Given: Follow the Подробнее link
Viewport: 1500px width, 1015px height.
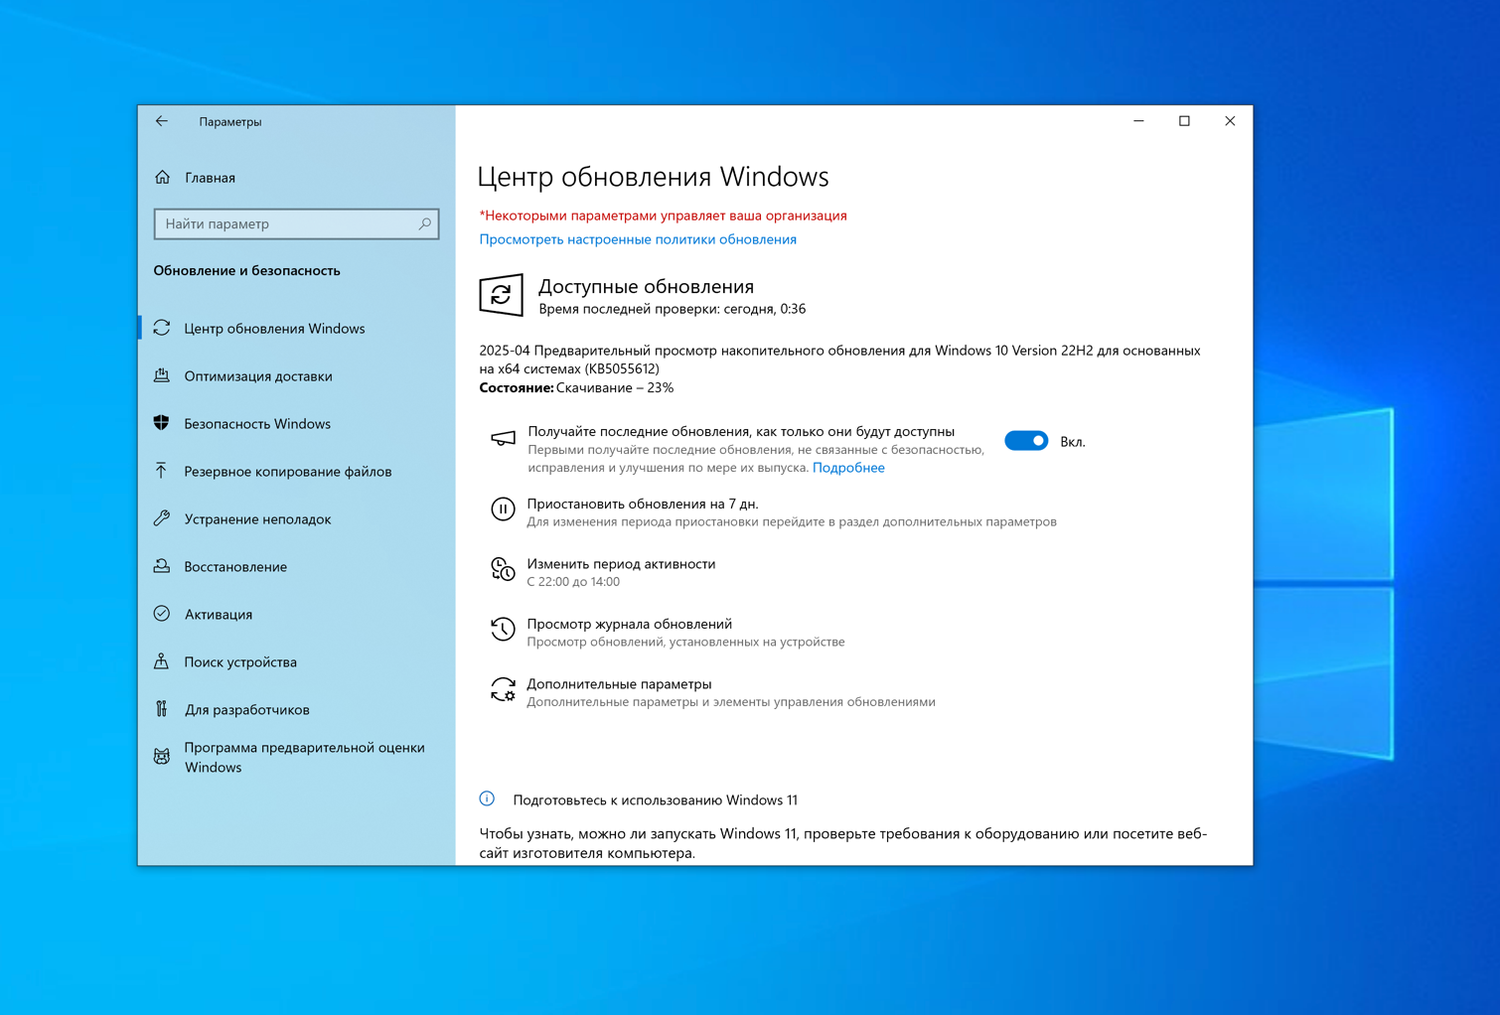Looking at the screenshot, I should [849, 468].
